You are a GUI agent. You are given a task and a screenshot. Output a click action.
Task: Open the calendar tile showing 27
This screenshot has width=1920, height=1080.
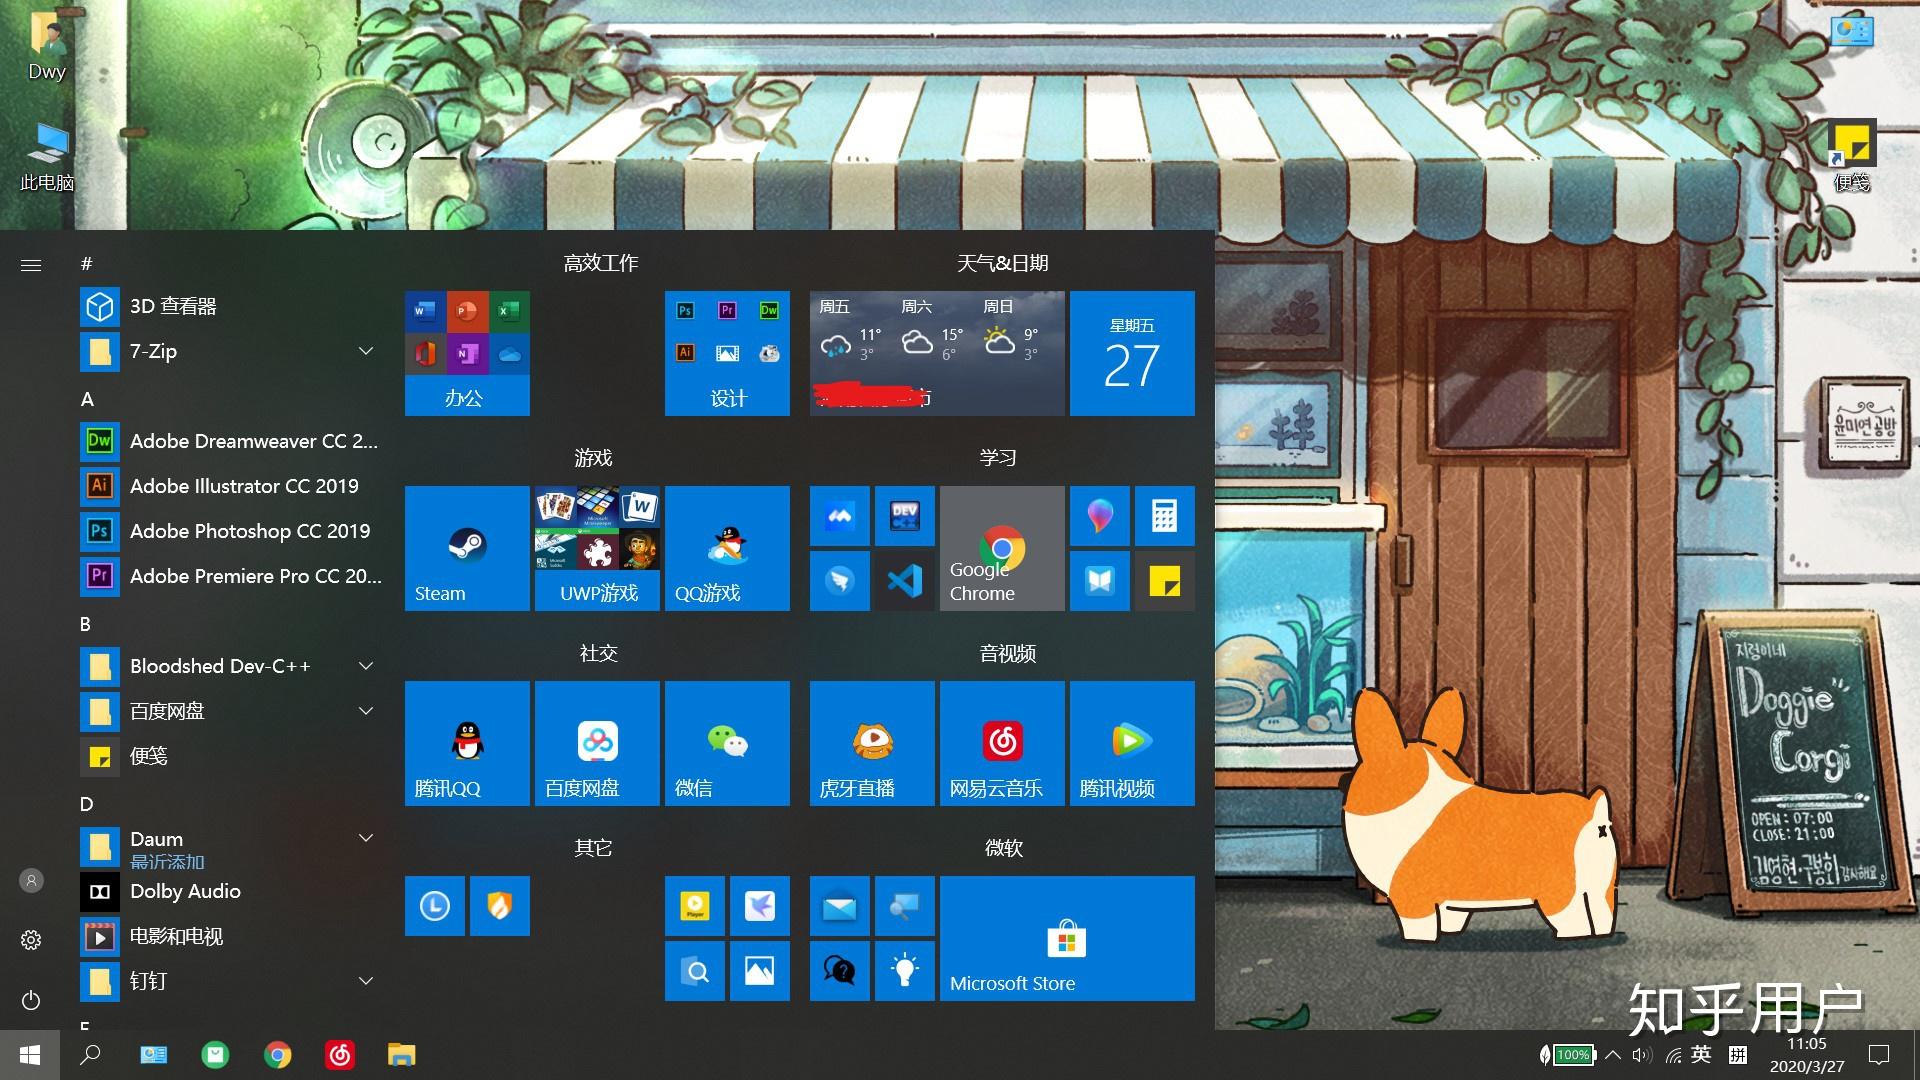pyautogui.click(x=1132, y=353)
